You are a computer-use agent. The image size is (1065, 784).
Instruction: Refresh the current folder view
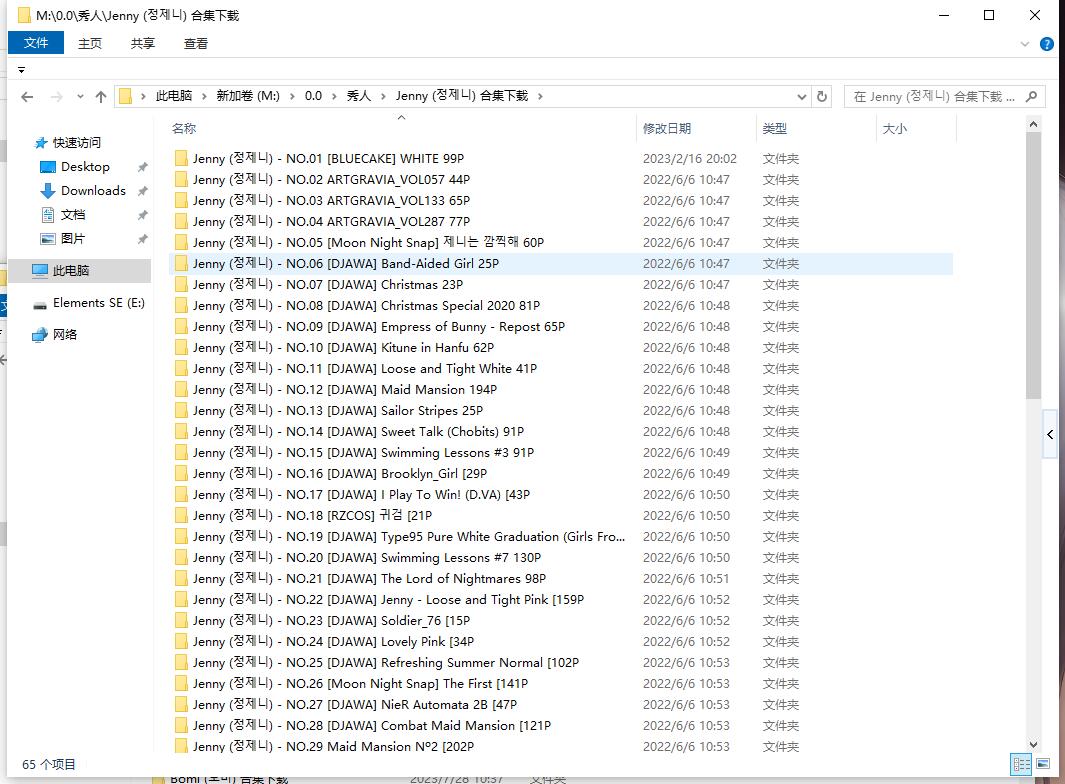coord(822,96)
